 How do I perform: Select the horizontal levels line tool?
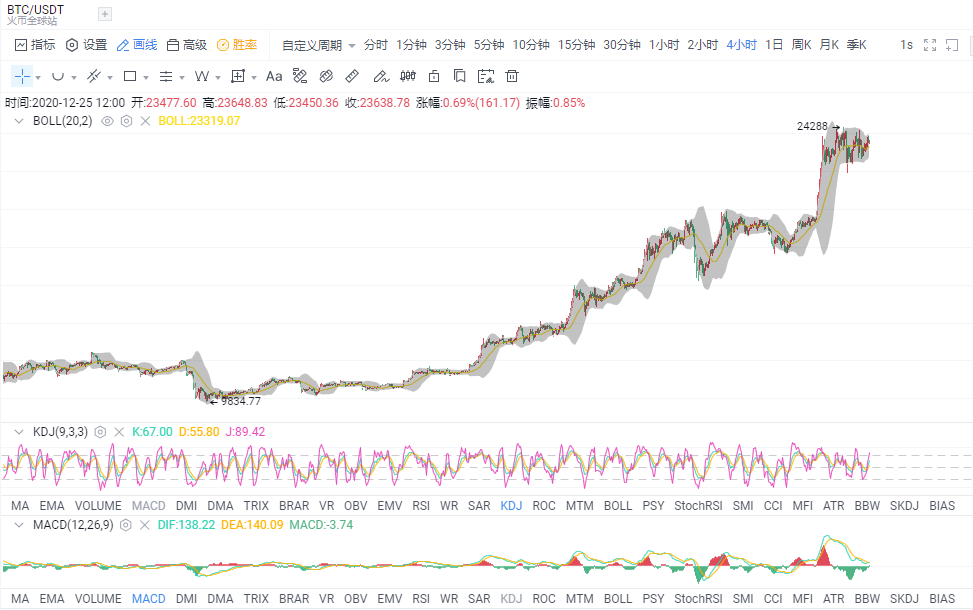click(x=166, y=76)
